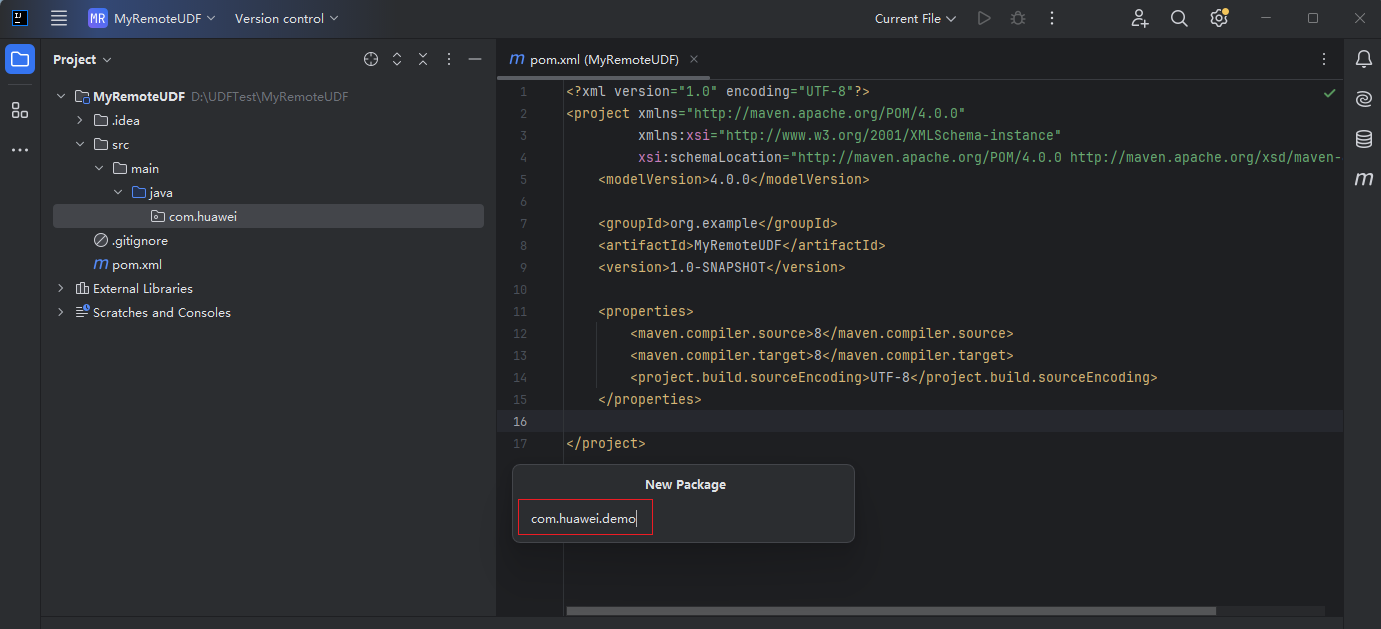Click green inspection checkmark in editor
This screenshot has width=1381, height=629.
pos(1329,92)
